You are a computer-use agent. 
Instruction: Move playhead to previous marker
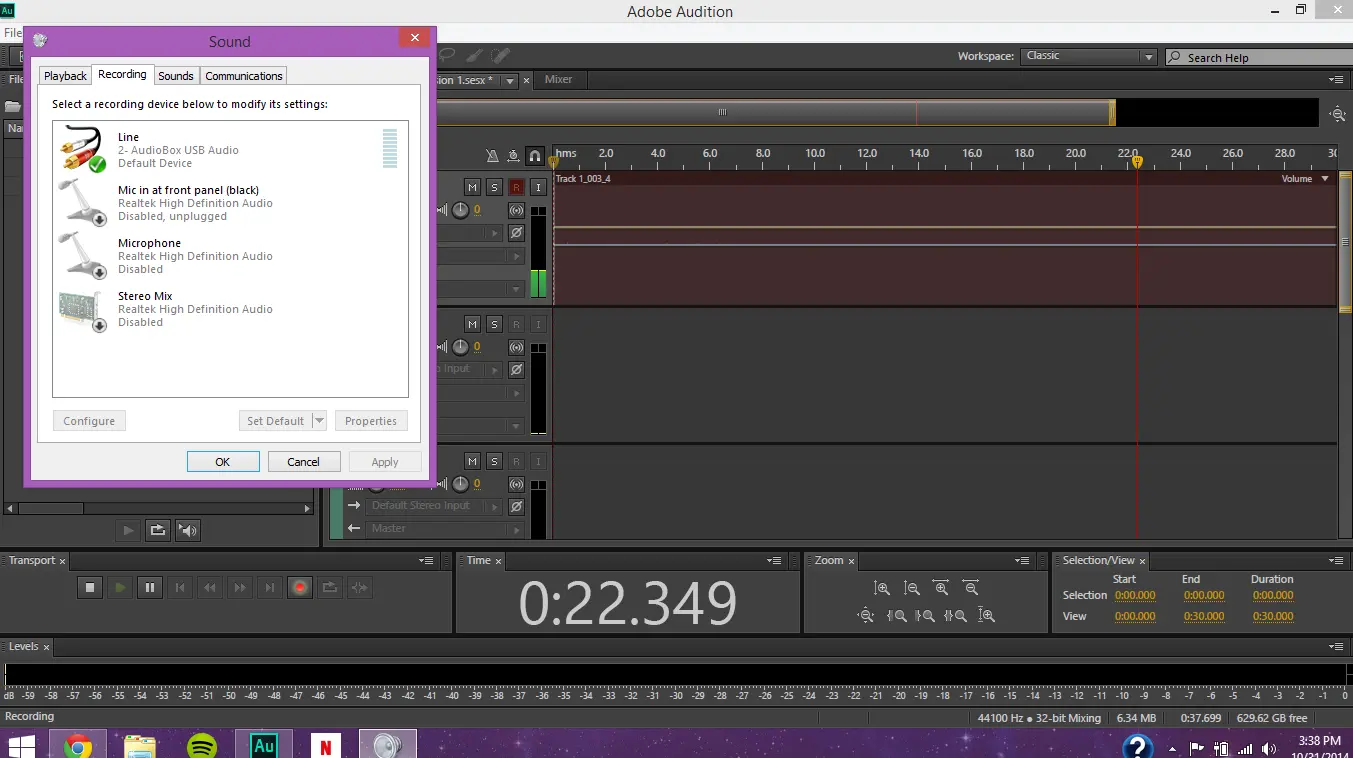click(180, 588)
